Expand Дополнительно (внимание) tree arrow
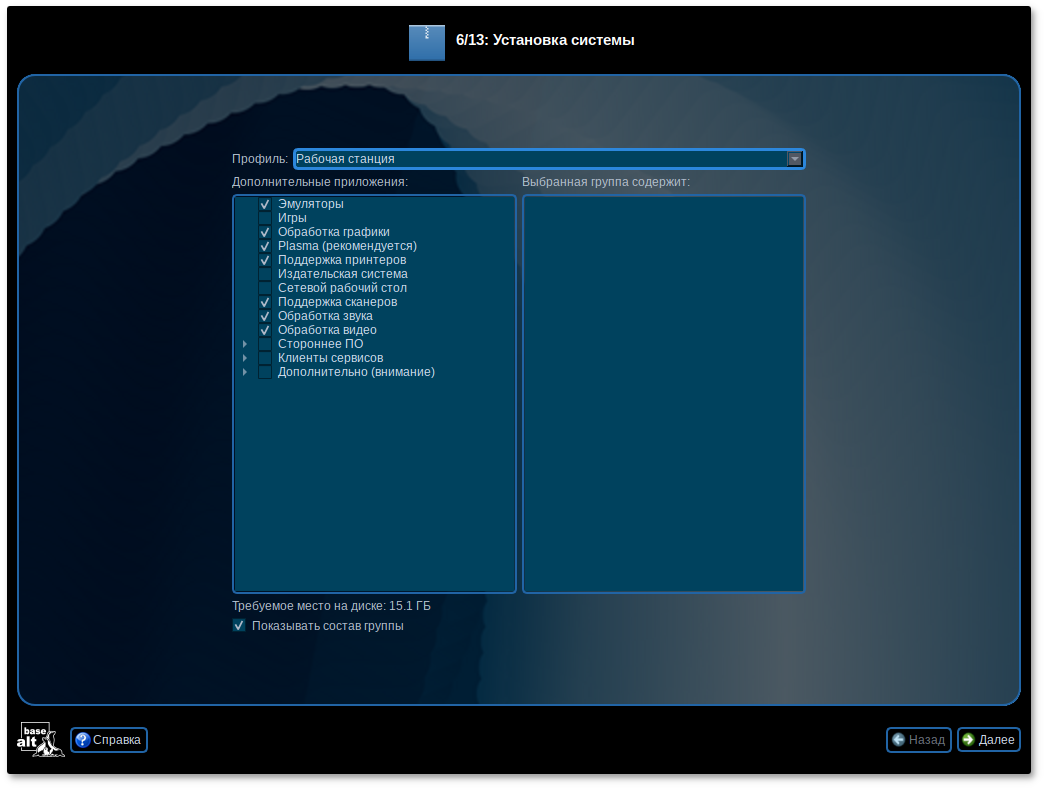The image size is (1044, 788). (245, 372)
